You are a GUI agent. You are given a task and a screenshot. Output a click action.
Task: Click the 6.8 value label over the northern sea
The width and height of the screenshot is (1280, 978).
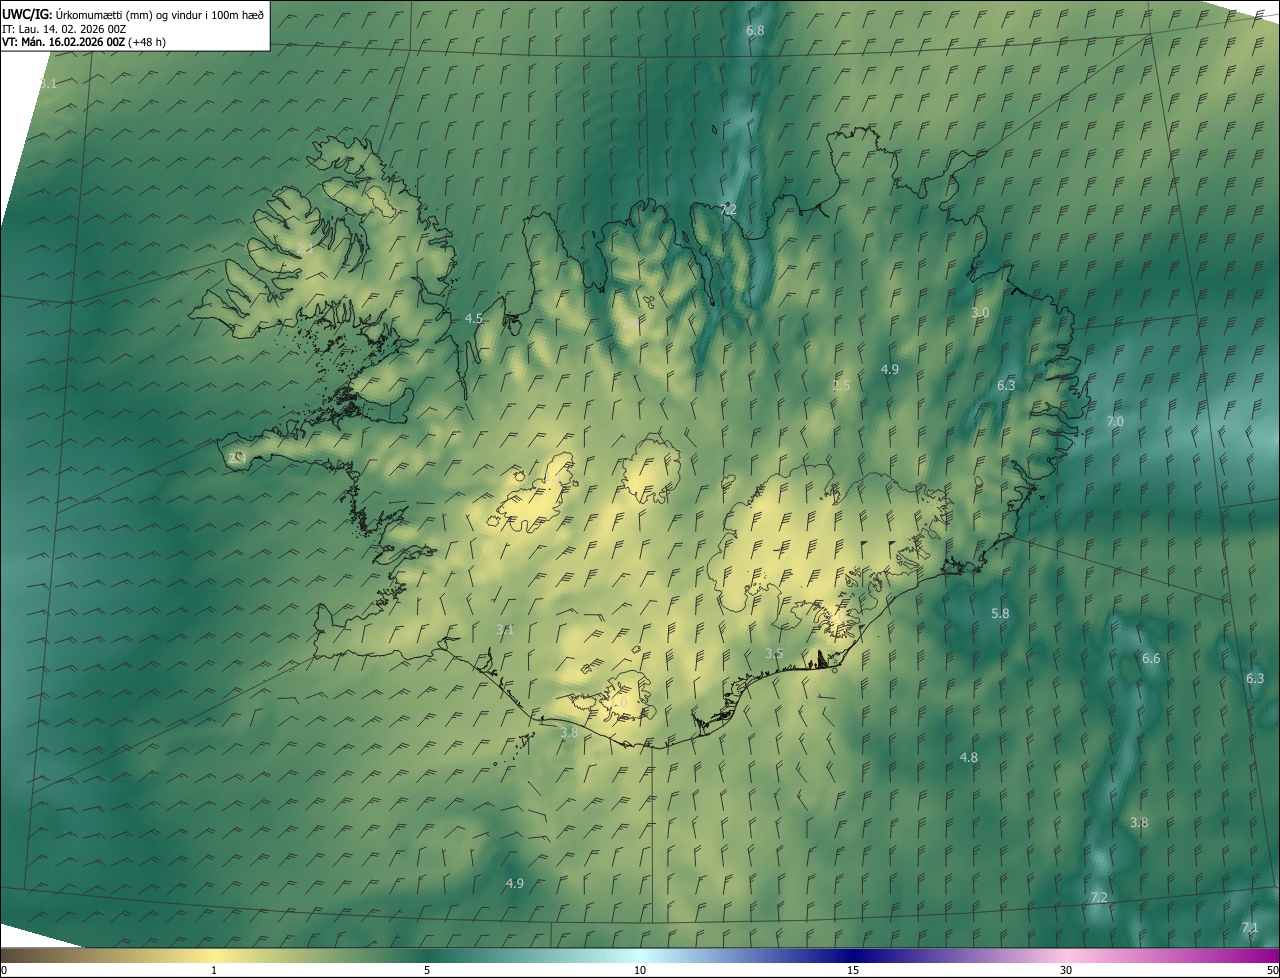[755, 31]
